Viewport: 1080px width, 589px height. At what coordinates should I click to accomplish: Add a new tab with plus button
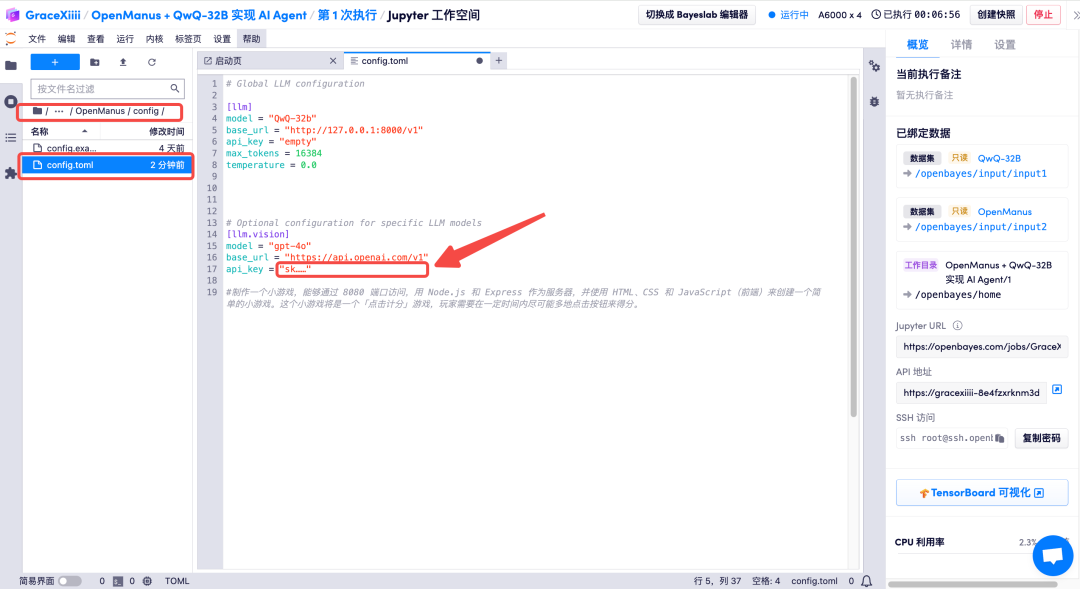pos(499,61)
